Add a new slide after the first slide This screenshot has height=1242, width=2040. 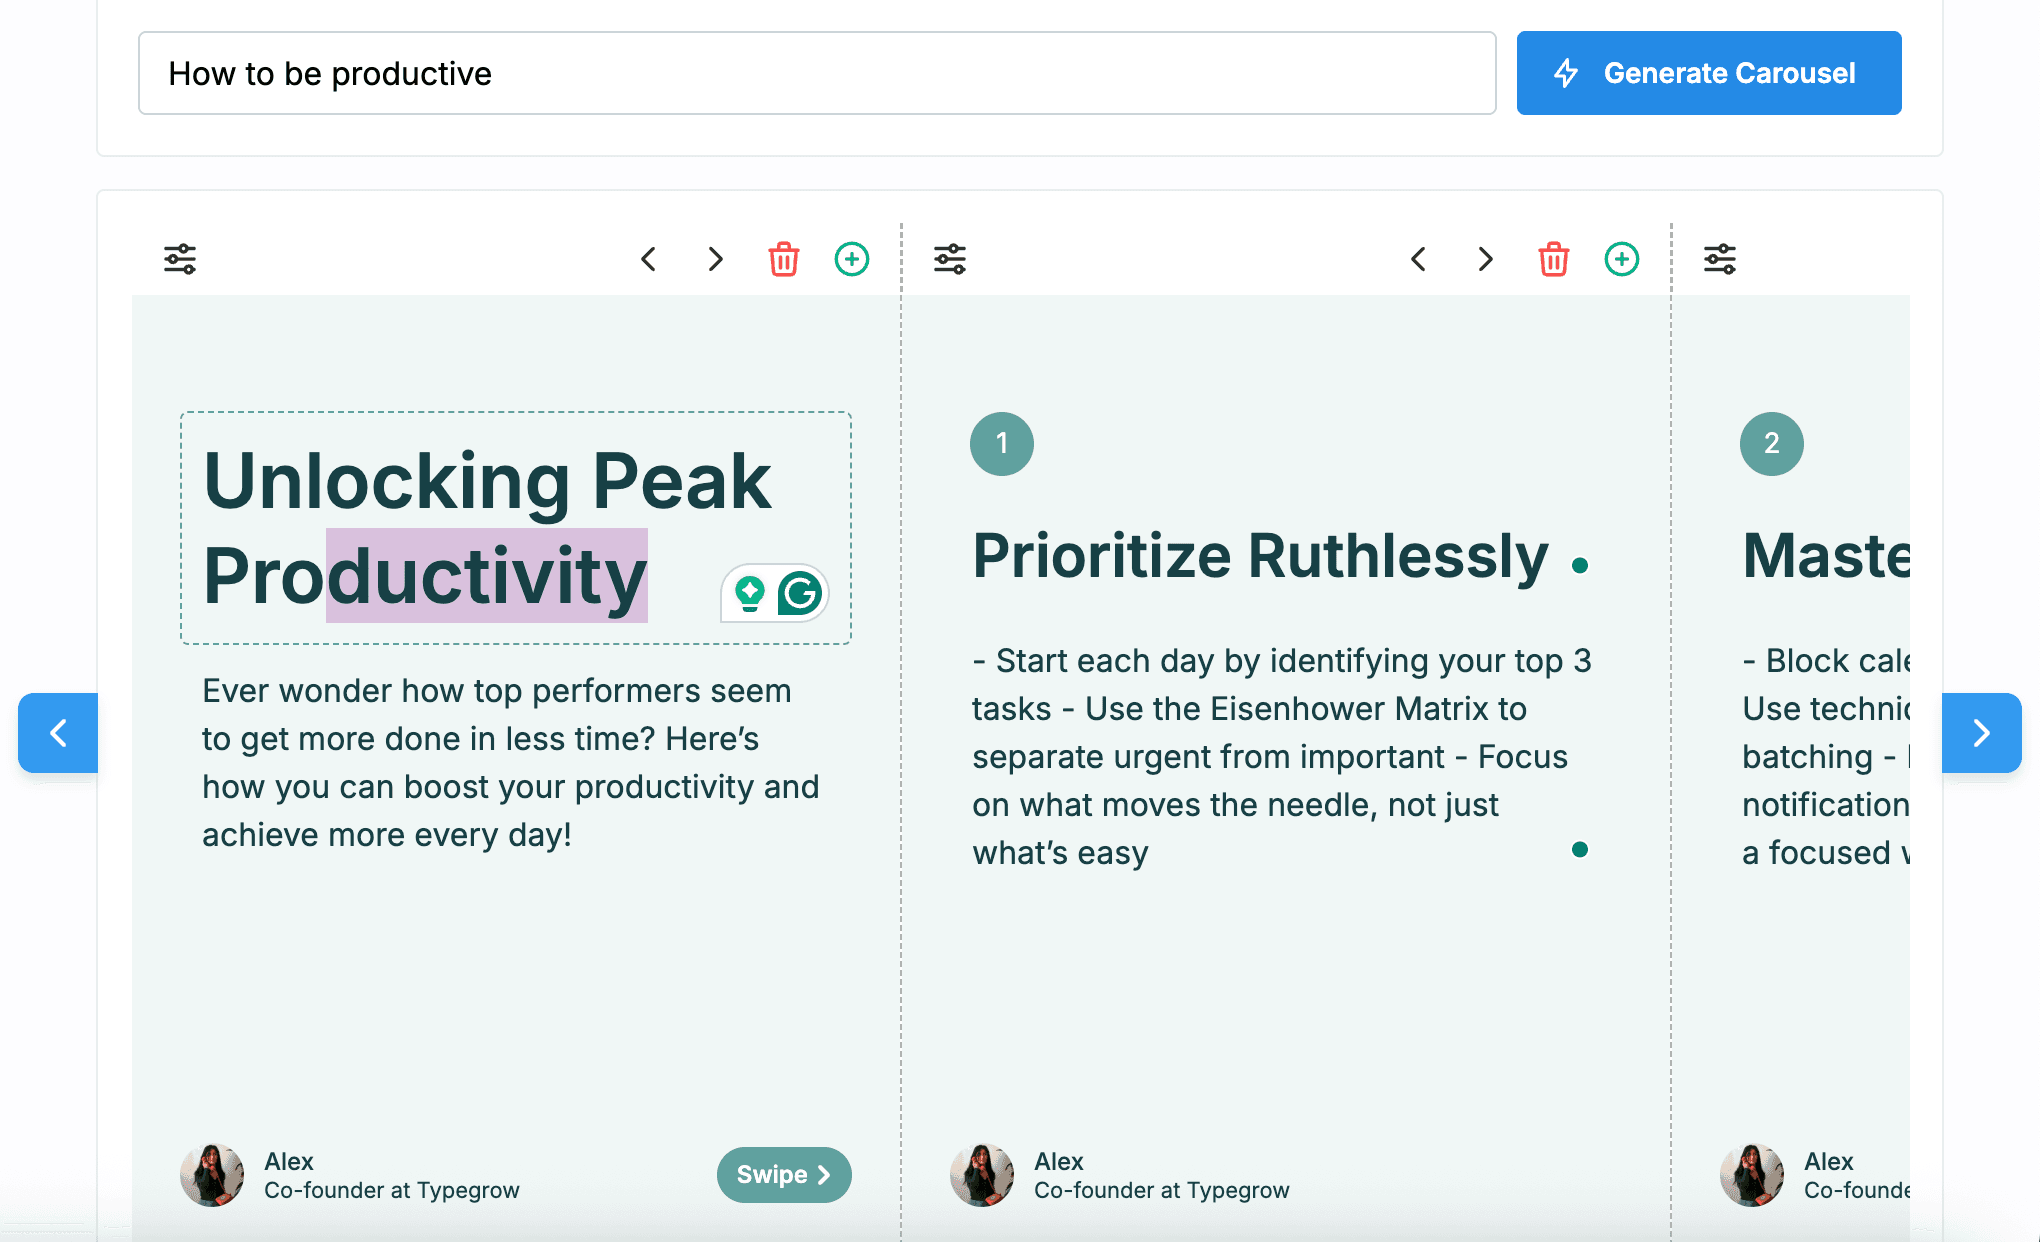pyautogui.click(x=852, y=259)
